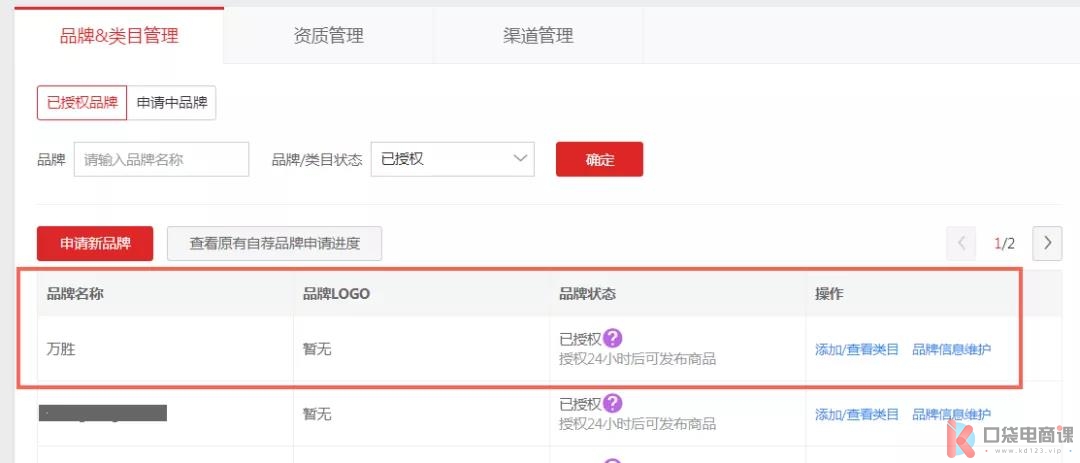Switch to the 资质管理 tab
Viewport: 1080px width, 463px height.
pos(329,36)
